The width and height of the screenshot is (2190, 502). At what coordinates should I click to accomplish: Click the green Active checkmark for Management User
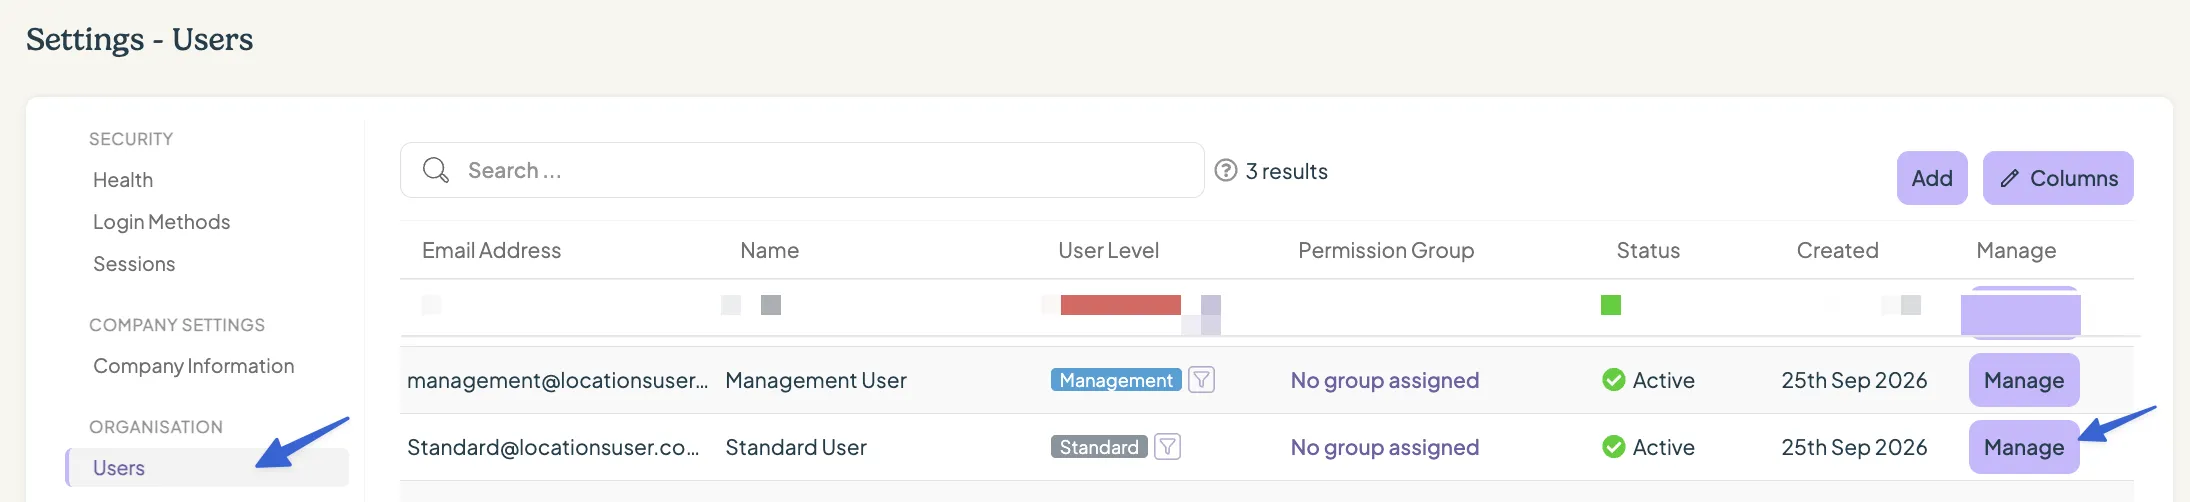pyautogui.click(x=1613, y=380)
